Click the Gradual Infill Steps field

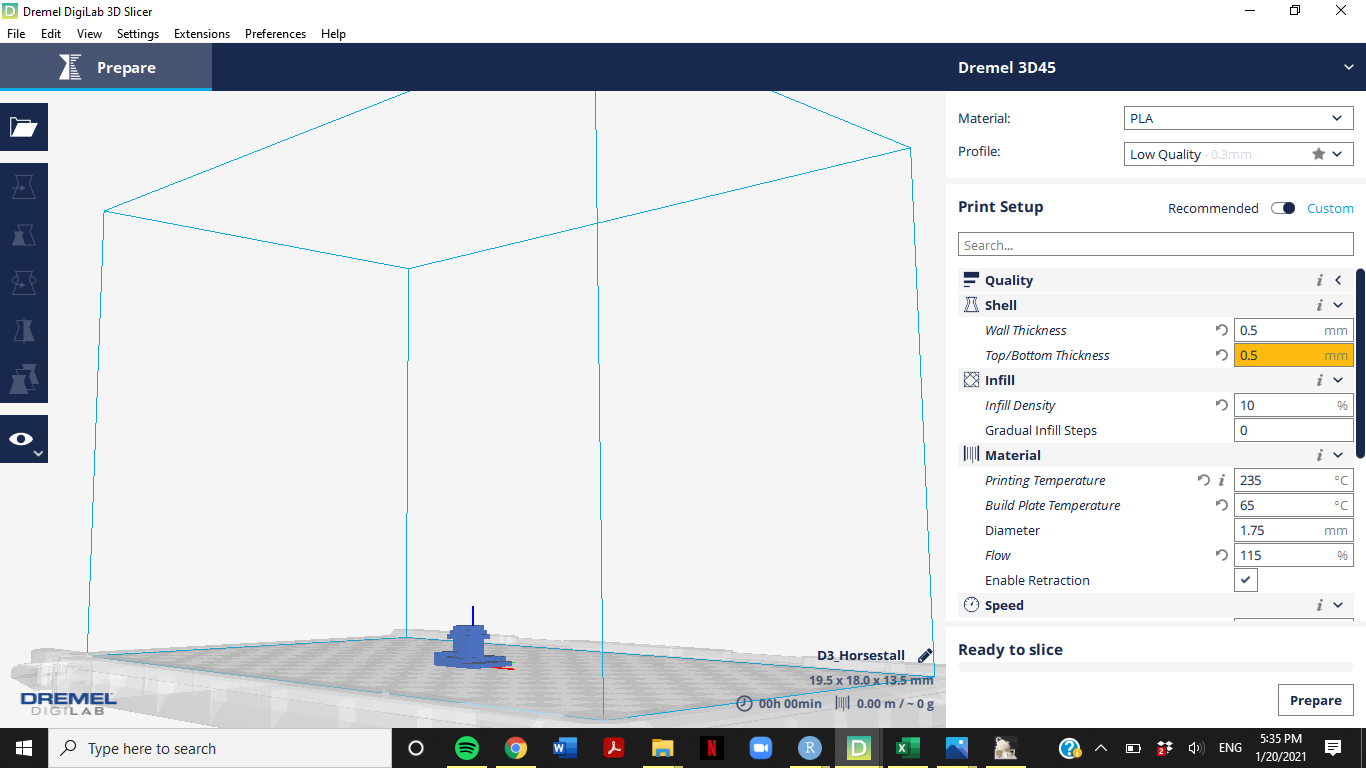(x=1293, y=430)
